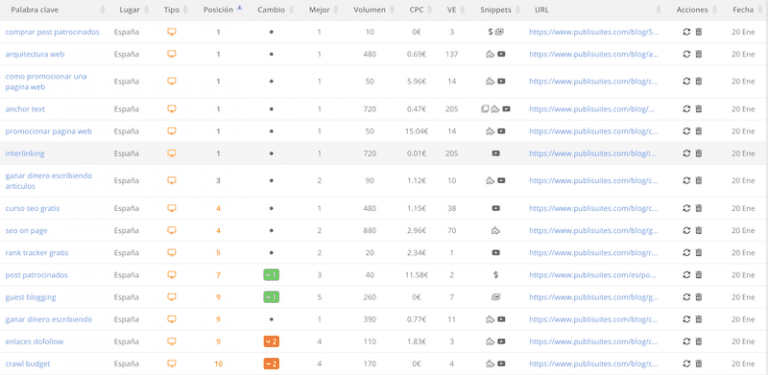
Task: Open the URL for 'arquitectura web' row
Action: [x=594, y=54]
